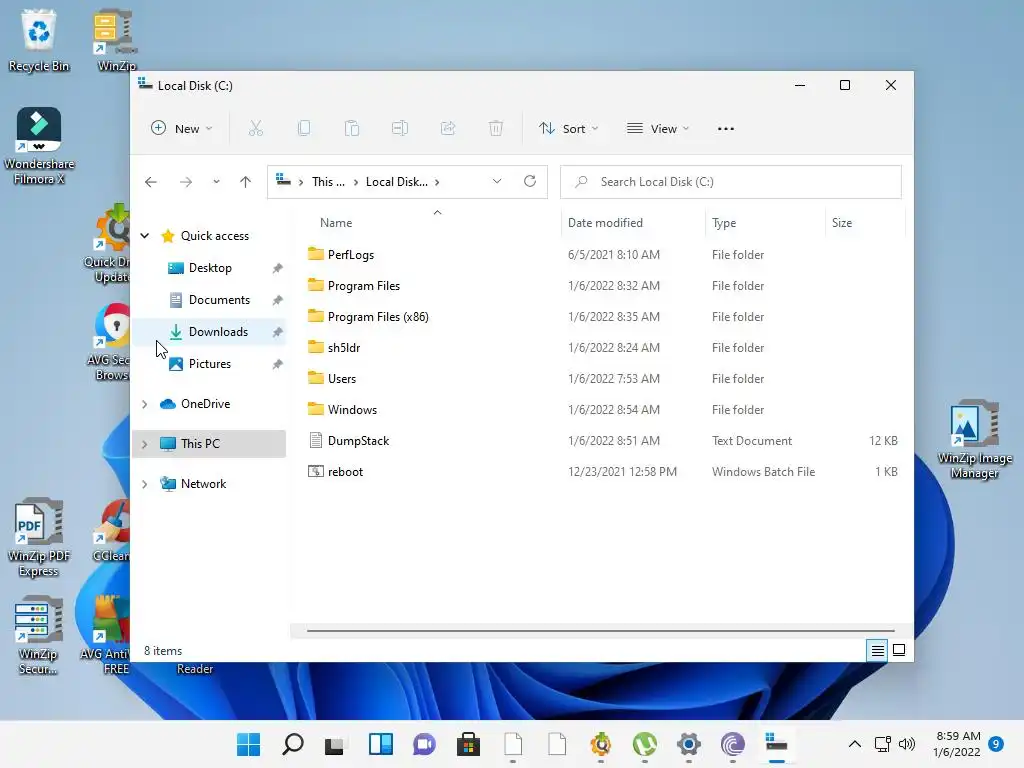Expand the Network tree node
Screen dimensions: 1024x768
[x=145, y=484]
